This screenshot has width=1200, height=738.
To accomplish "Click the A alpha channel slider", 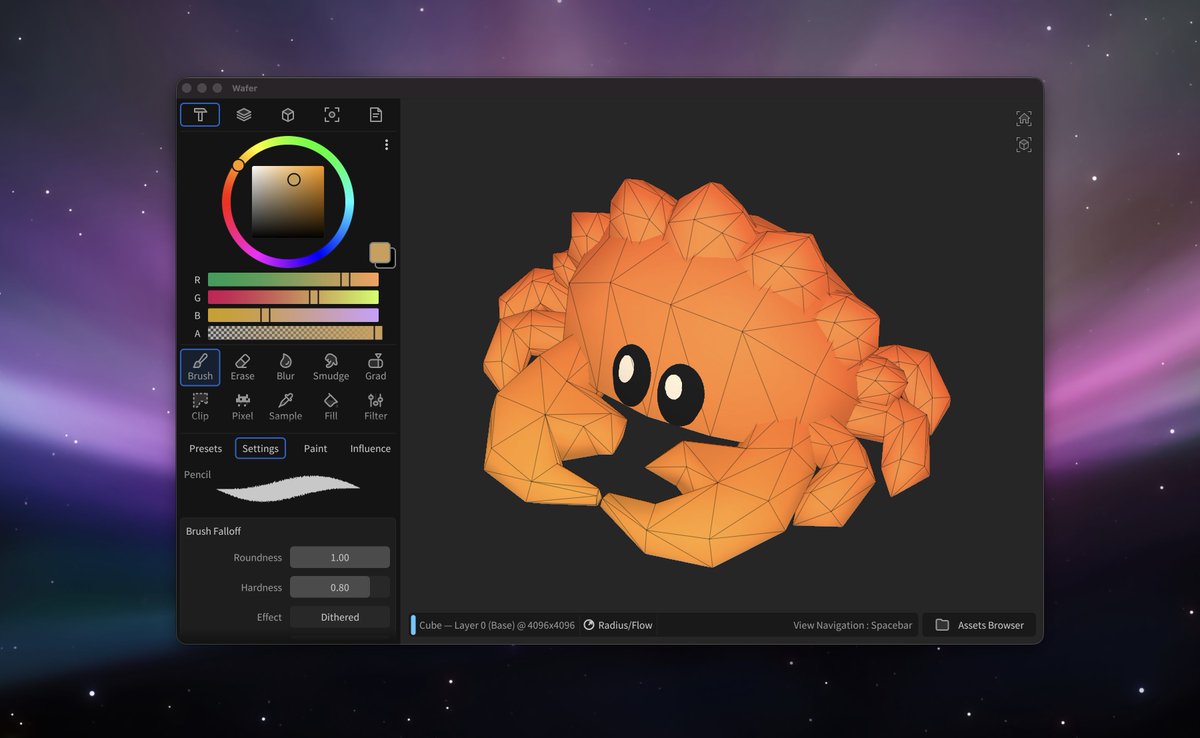I will tap(295, 333).
